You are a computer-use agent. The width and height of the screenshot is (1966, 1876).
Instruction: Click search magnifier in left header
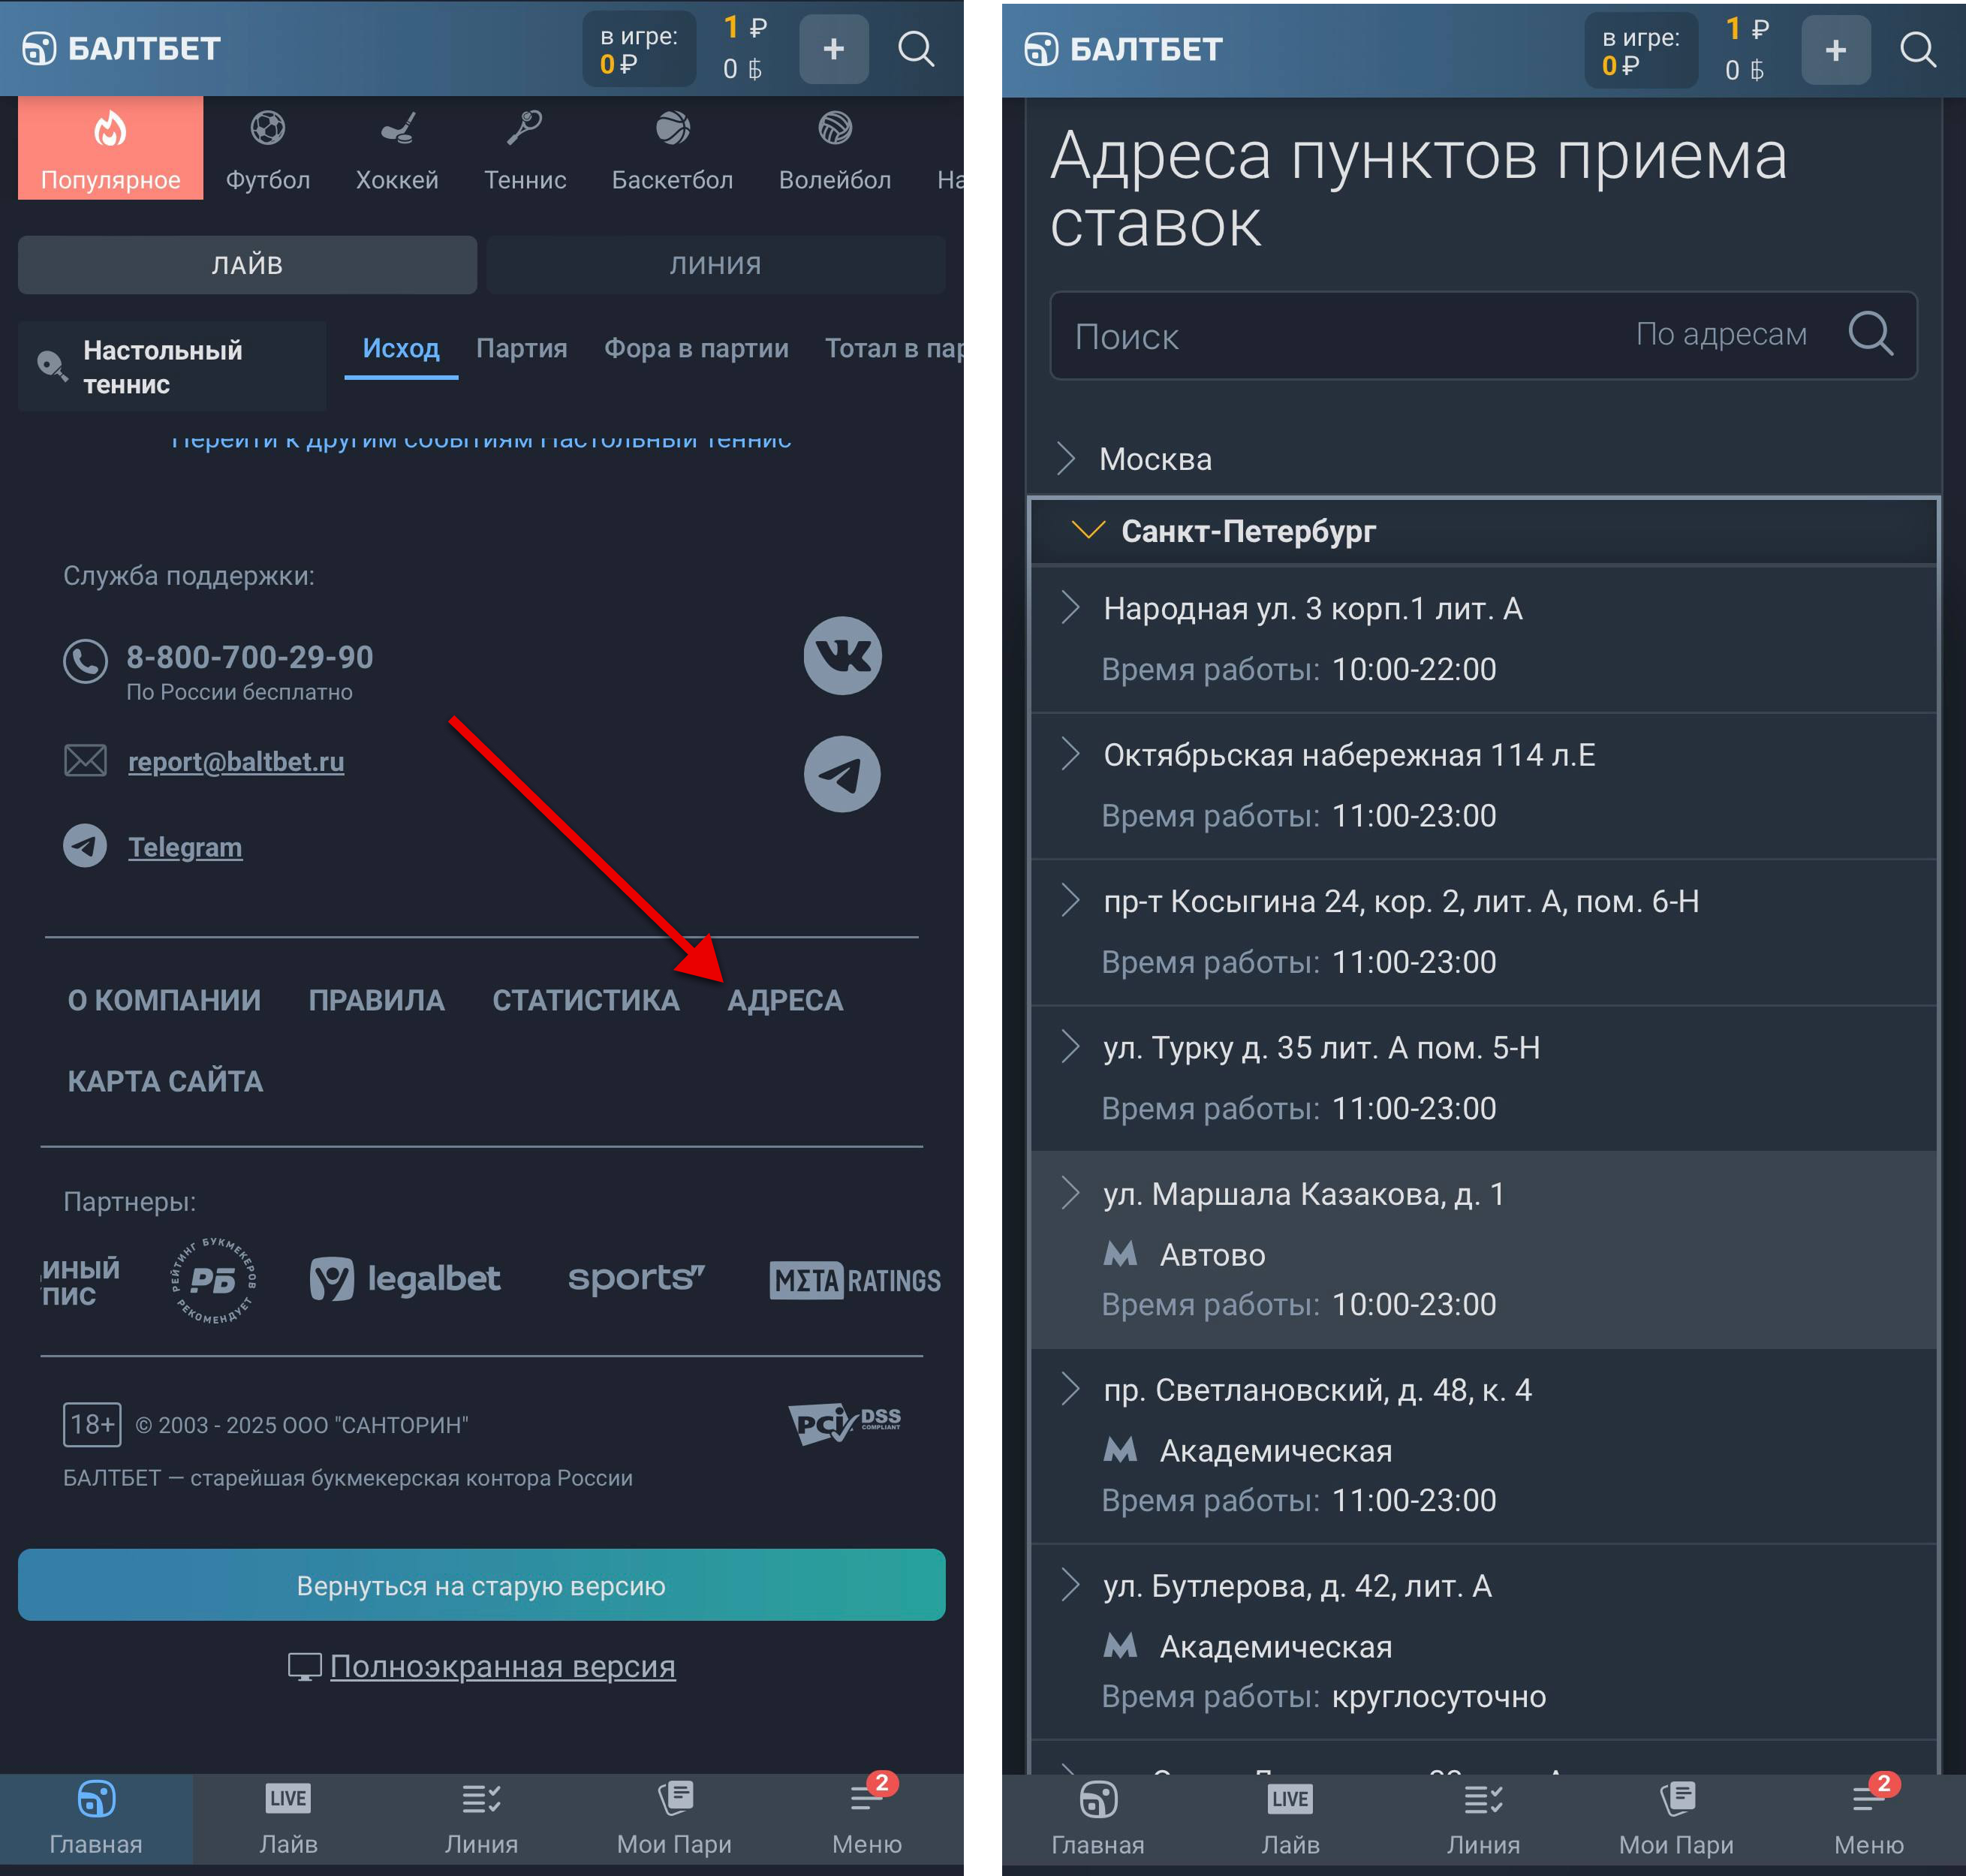pos(915,49)
